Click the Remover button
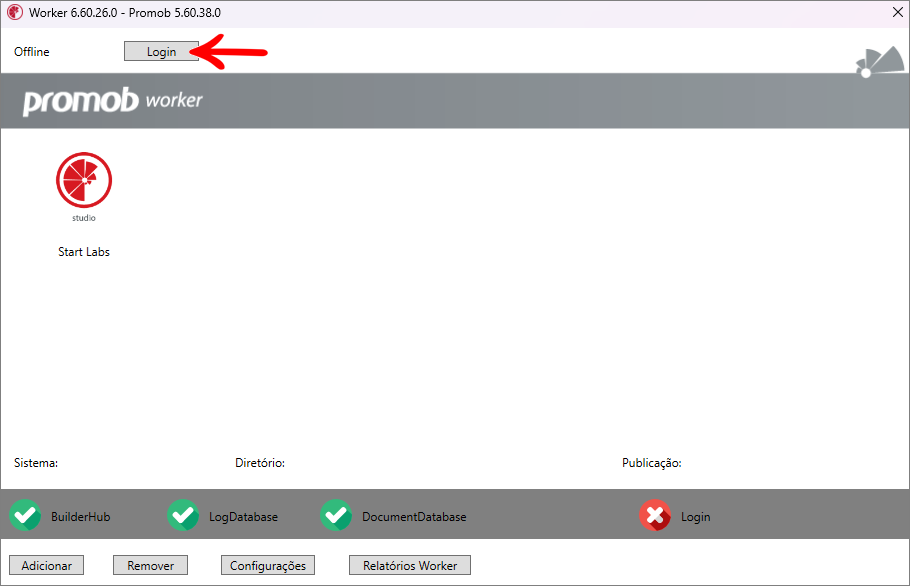The height and width of the screenshot is (586, 910). [x=150, y=566]
